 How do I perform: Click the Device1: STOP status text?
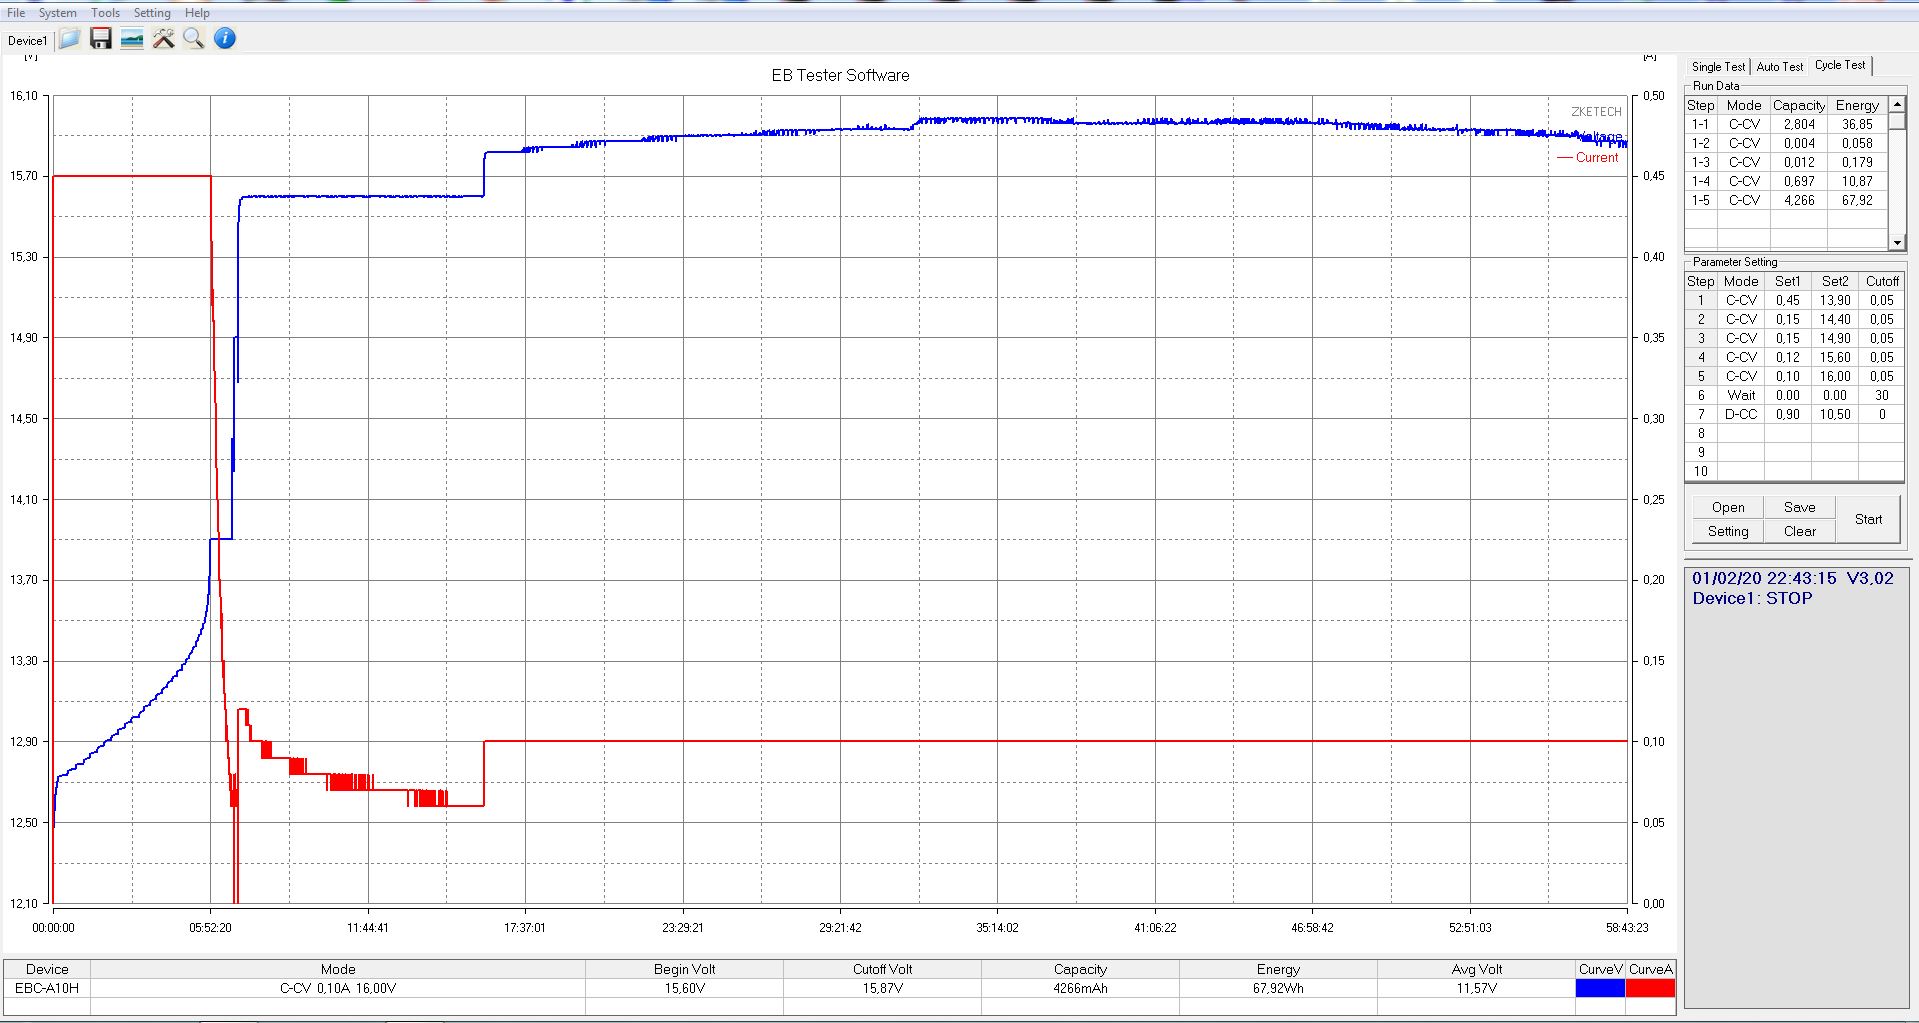(1752, 598)
